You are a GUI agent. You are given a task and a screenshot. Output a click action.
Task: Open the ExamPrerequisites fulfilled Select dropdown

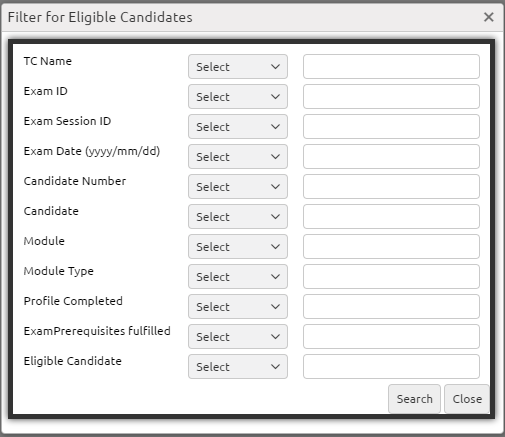(x=238, y=337)
